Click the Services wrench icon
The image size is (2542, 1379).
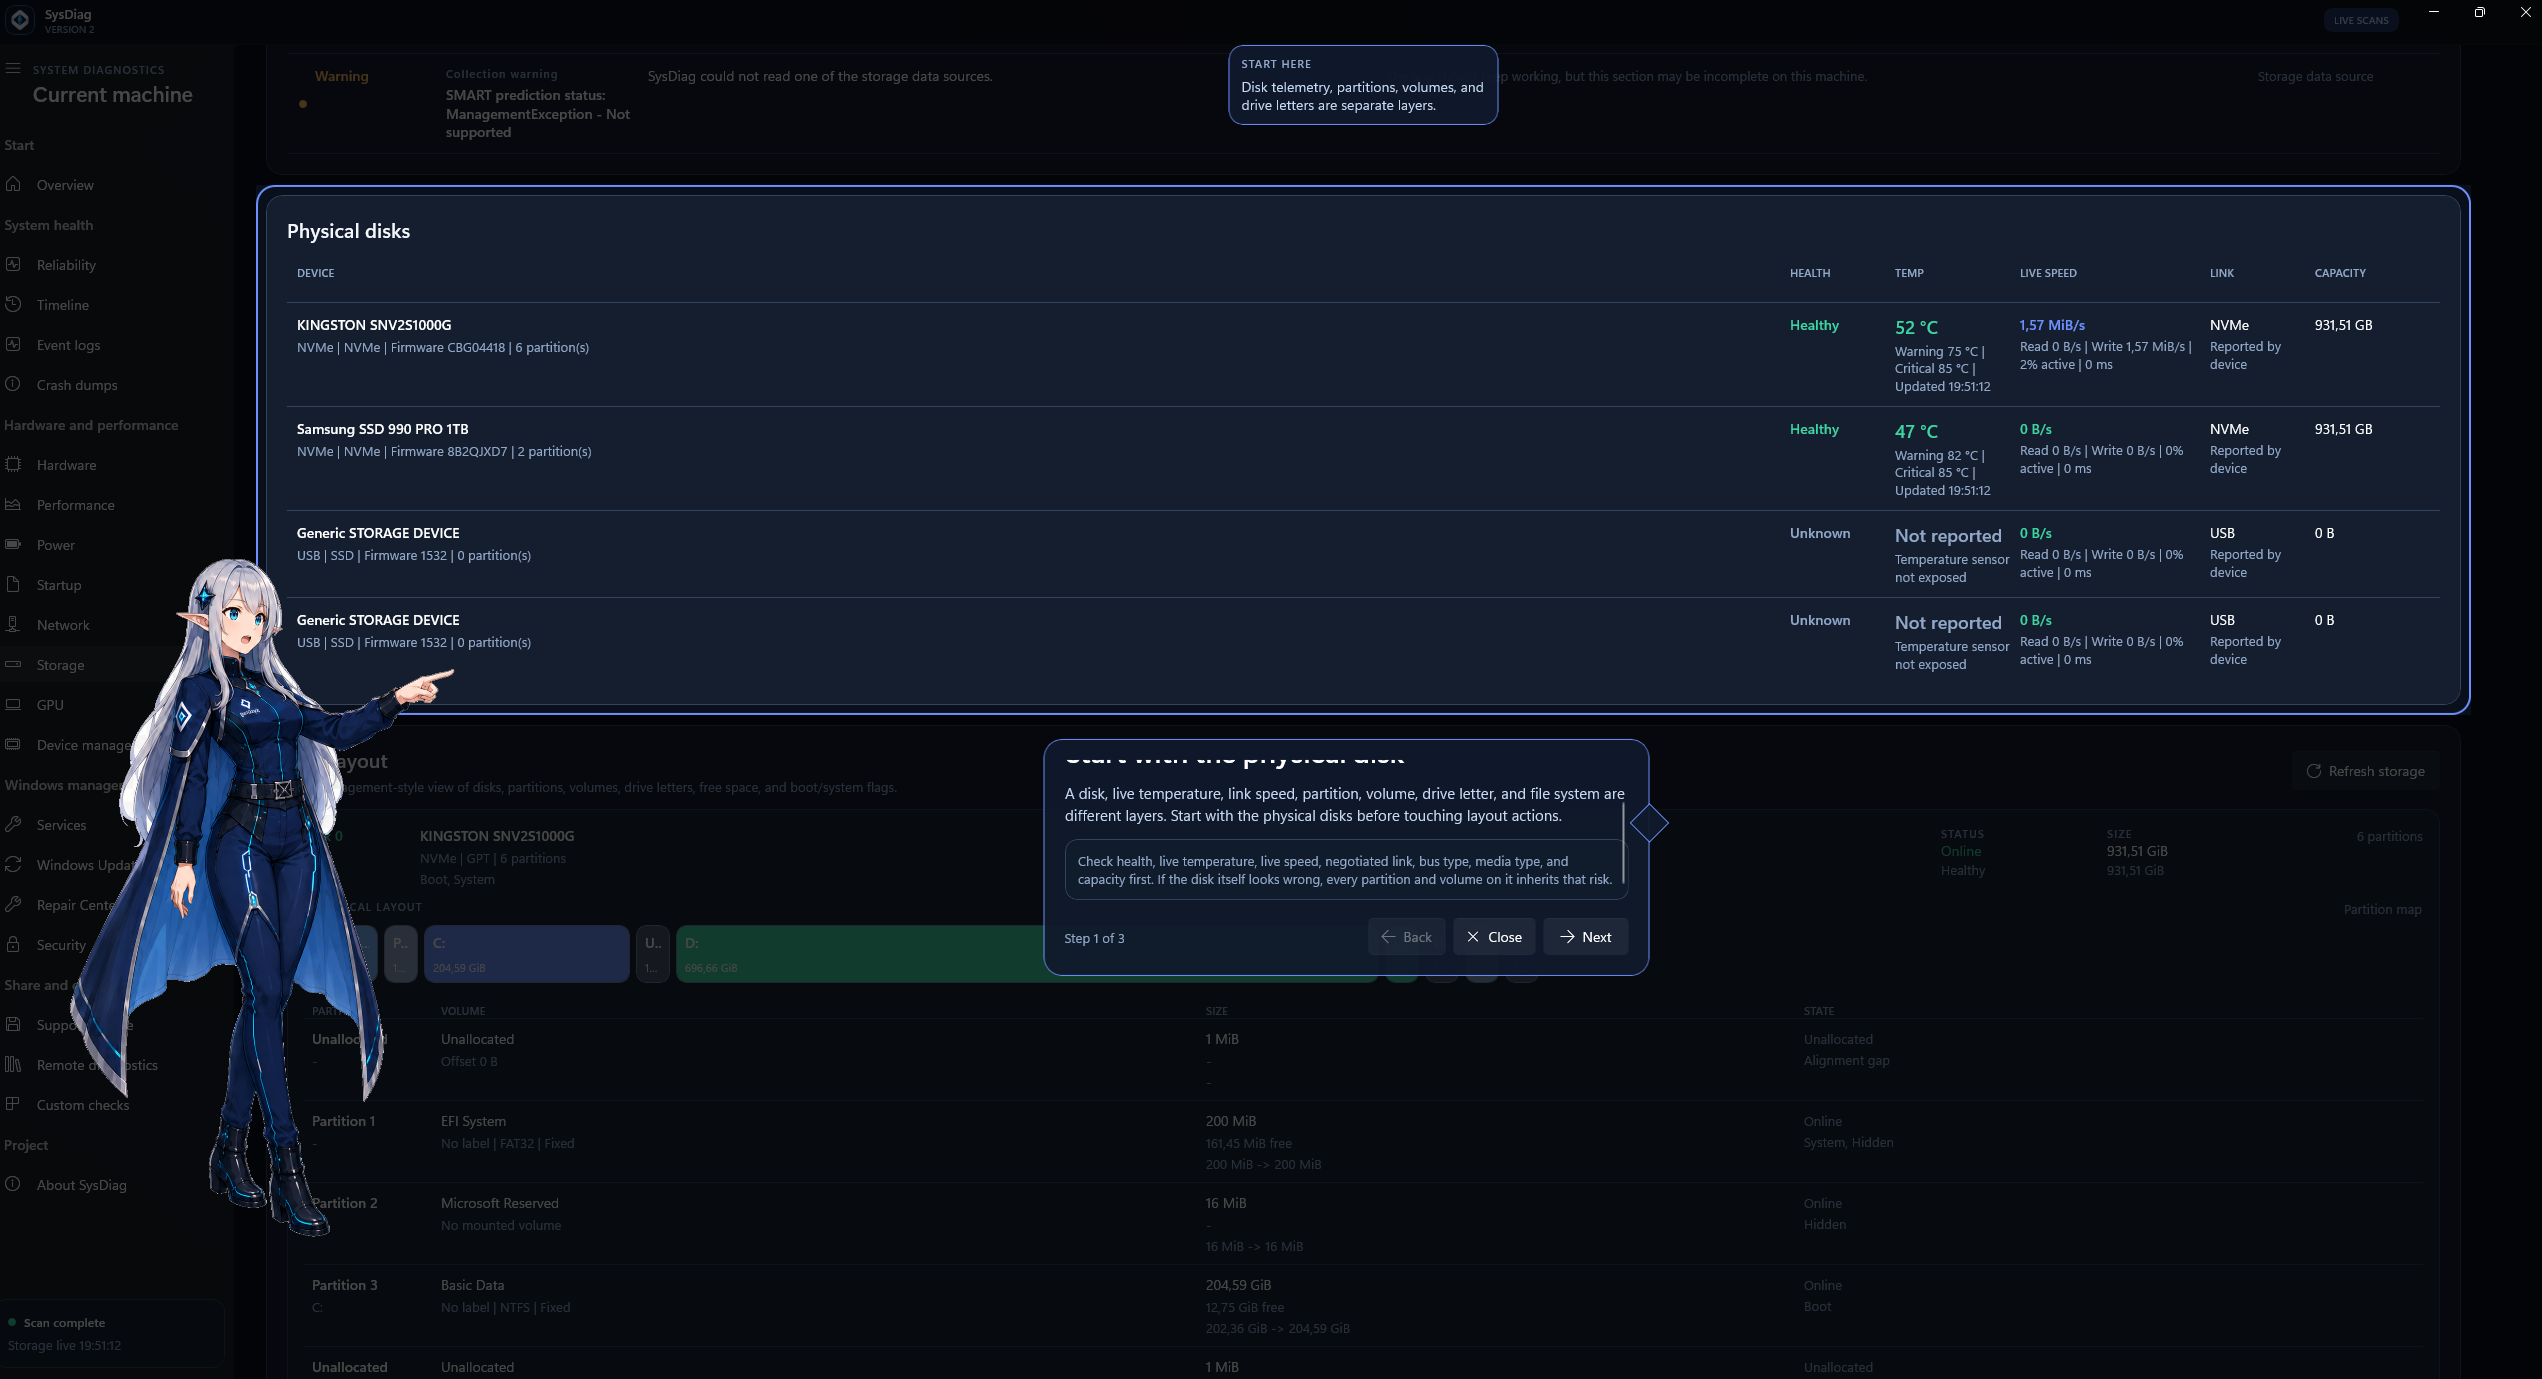tap(13, 824)
